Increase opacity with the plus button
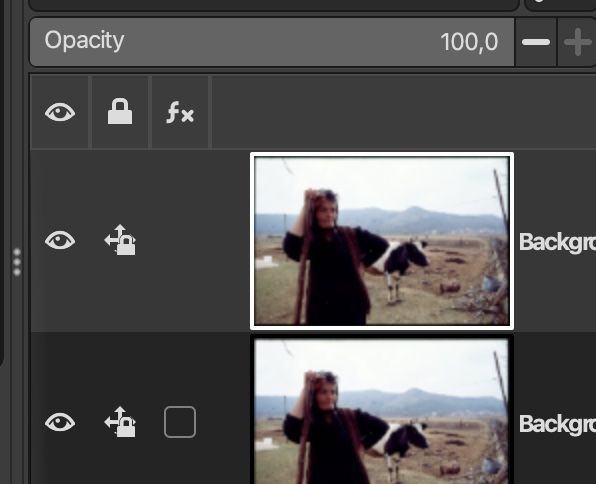Screen dimensions: 596x484 (577, 42)
